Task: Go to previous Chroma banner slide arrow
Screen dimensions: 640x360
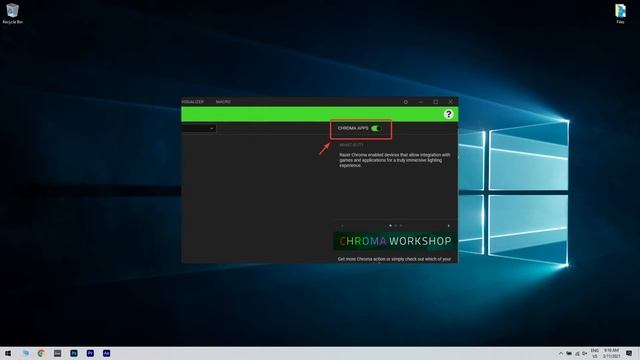Action: point(342,226)
